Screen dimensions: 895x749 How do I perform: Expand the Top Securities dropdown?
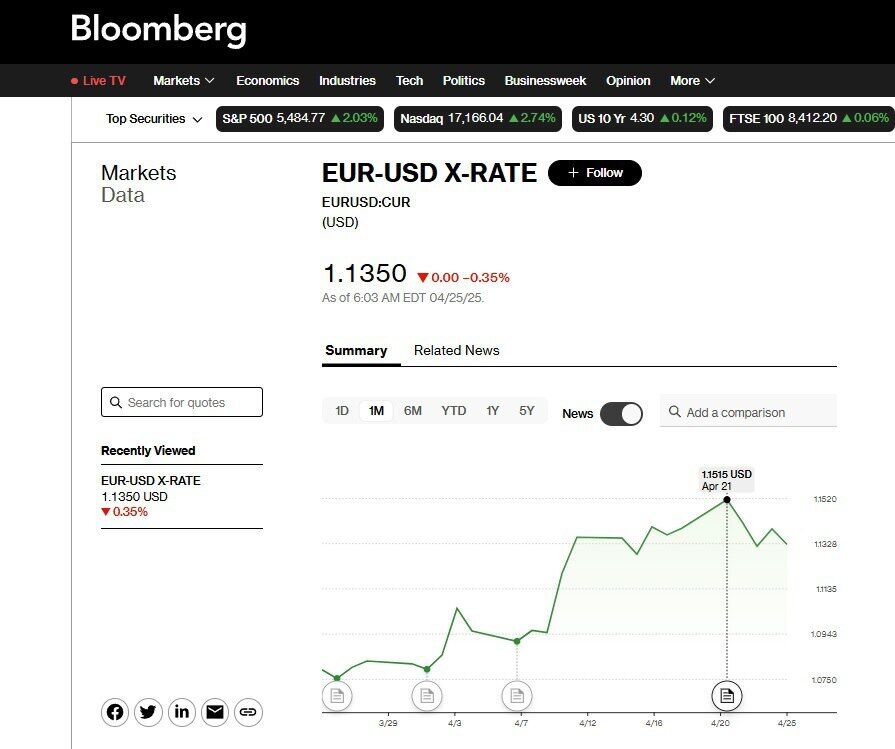(154, 119)
